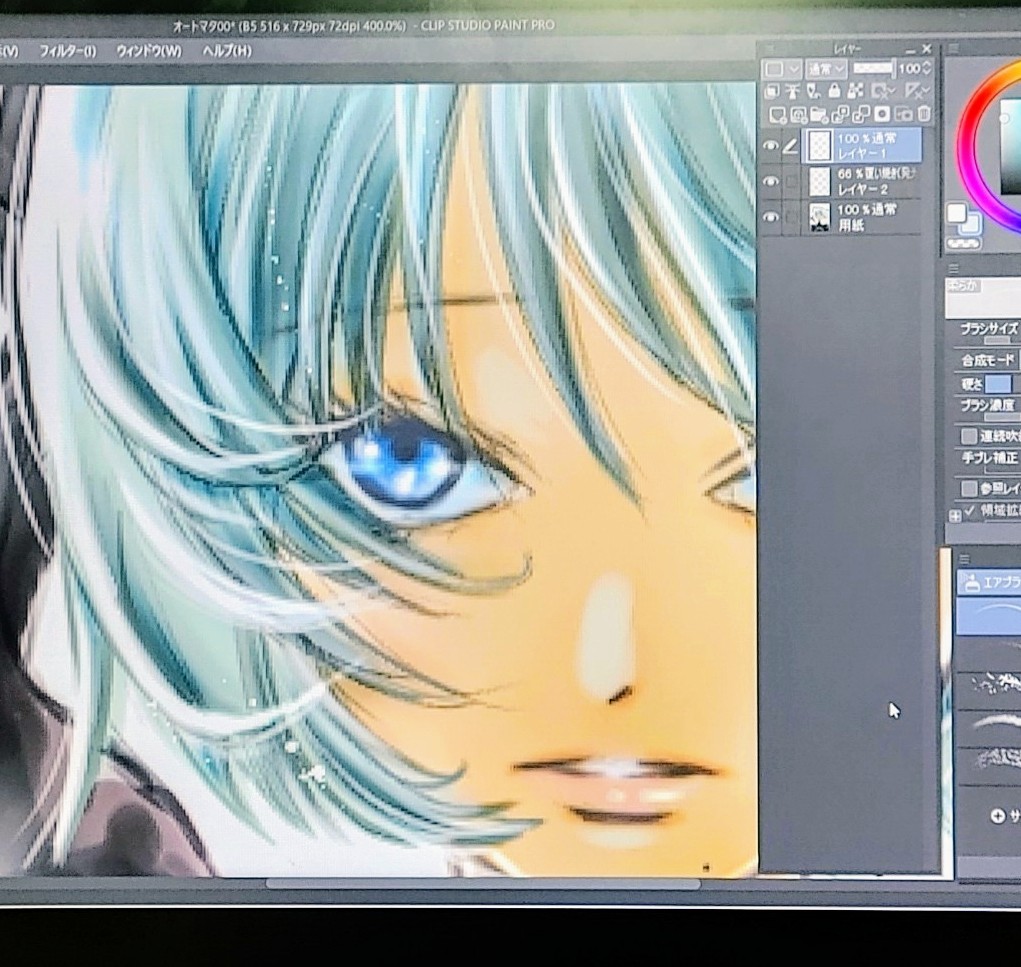
Task: Open tool property panel menu icon
Action: pos(953,268)
